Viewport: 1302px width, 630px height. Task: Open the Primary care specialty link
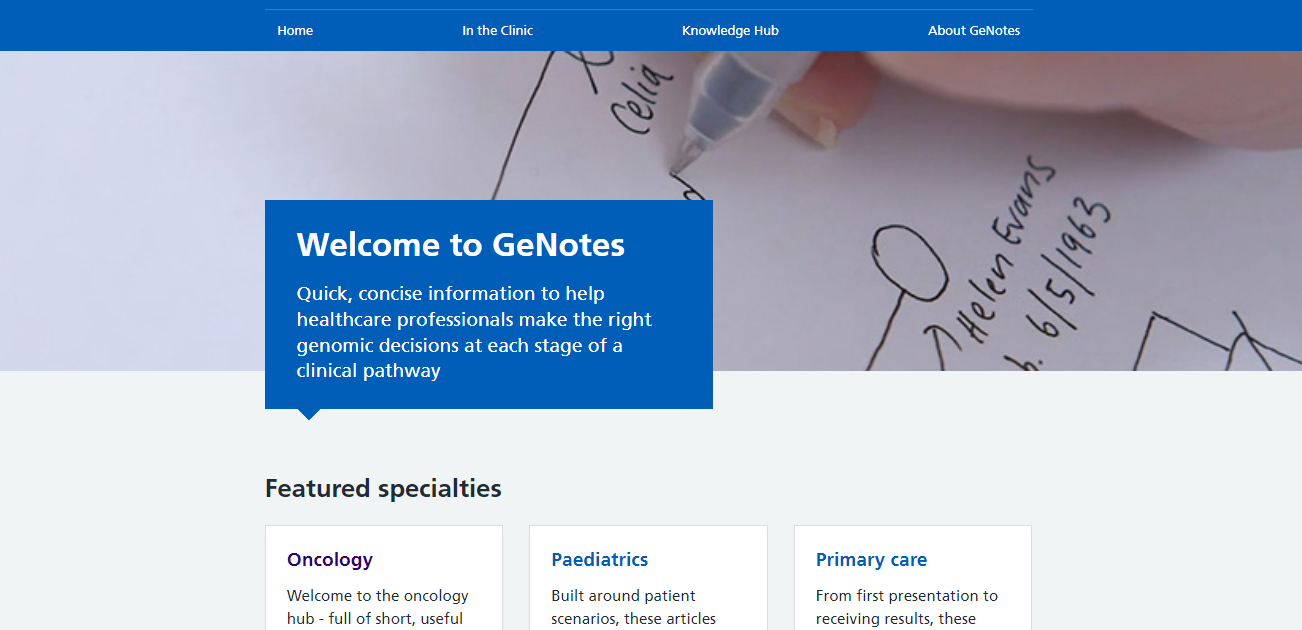pos(871,560)
